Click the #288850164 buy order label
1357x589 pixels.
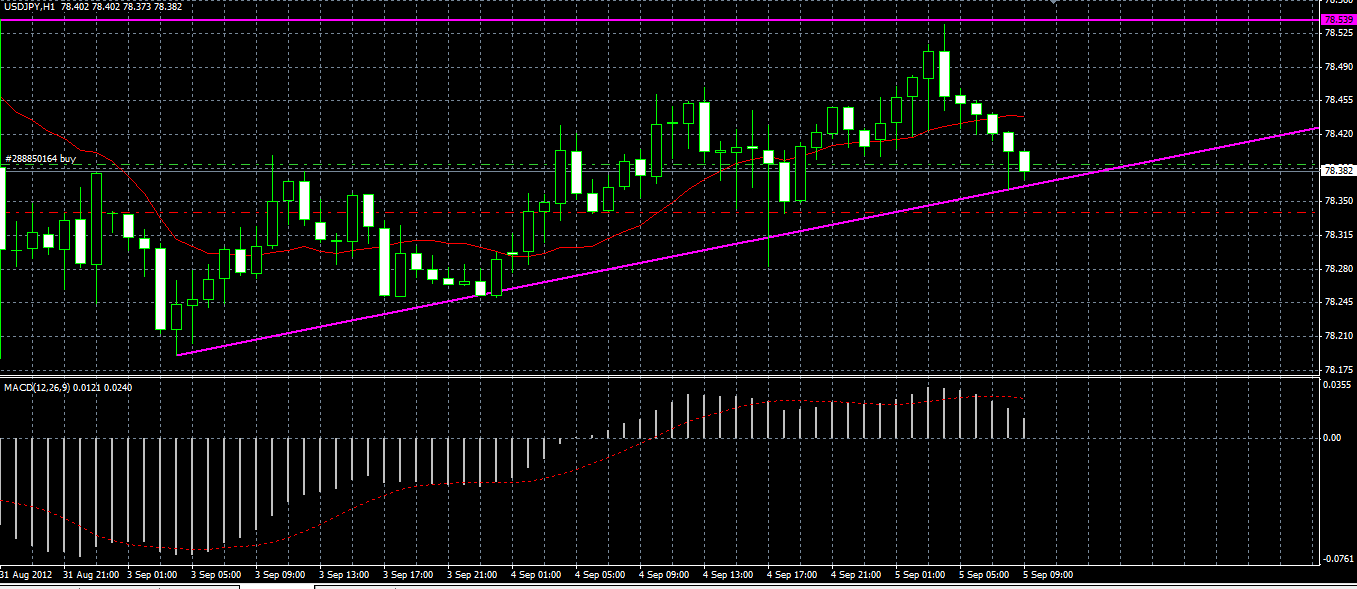click(x=40, y=158)
